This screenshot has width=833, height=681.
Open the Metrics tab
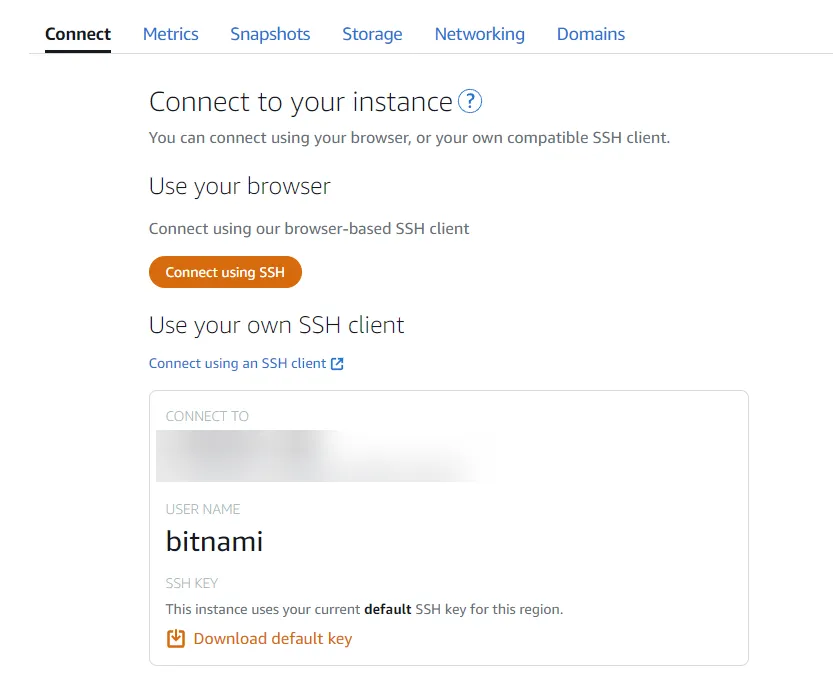coord(171,34)
